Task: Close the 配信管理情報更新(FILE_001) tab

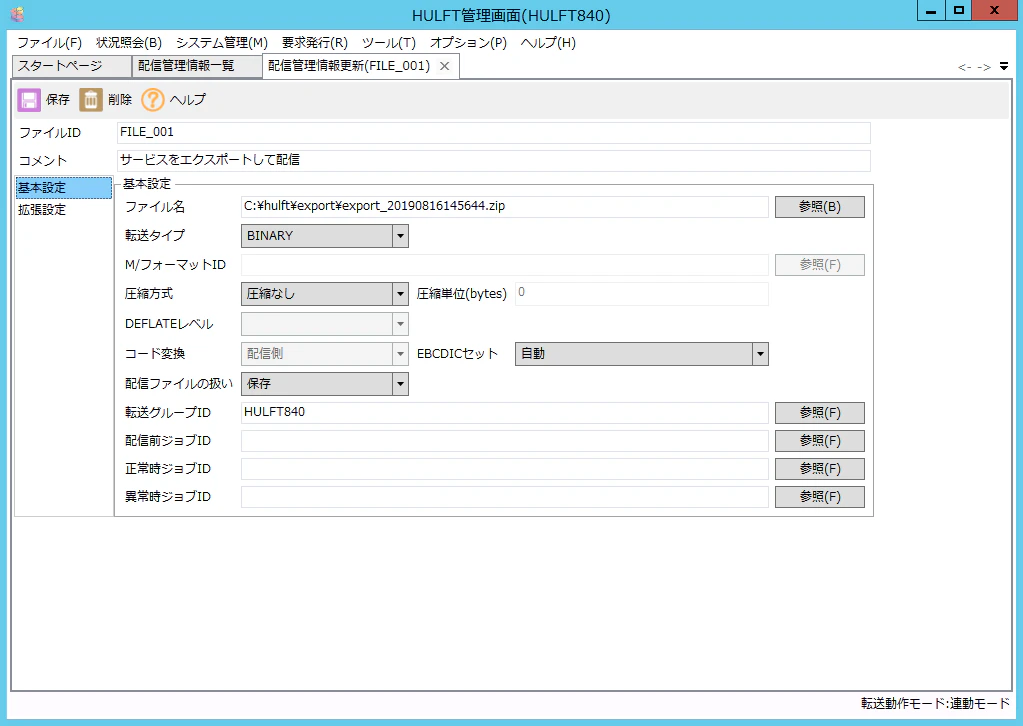Action: [x=444, y=66]
